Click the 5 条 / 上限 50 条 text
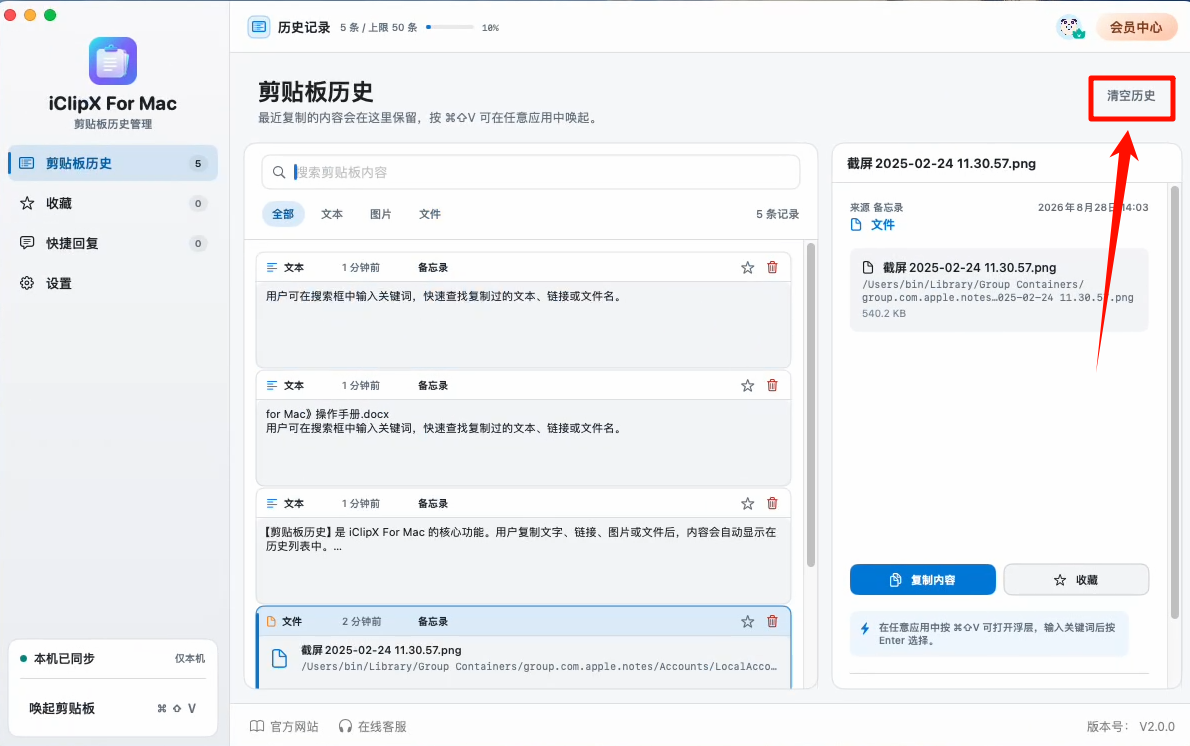The height and width of the screenshot is (746, 1190). click(379, 27)
